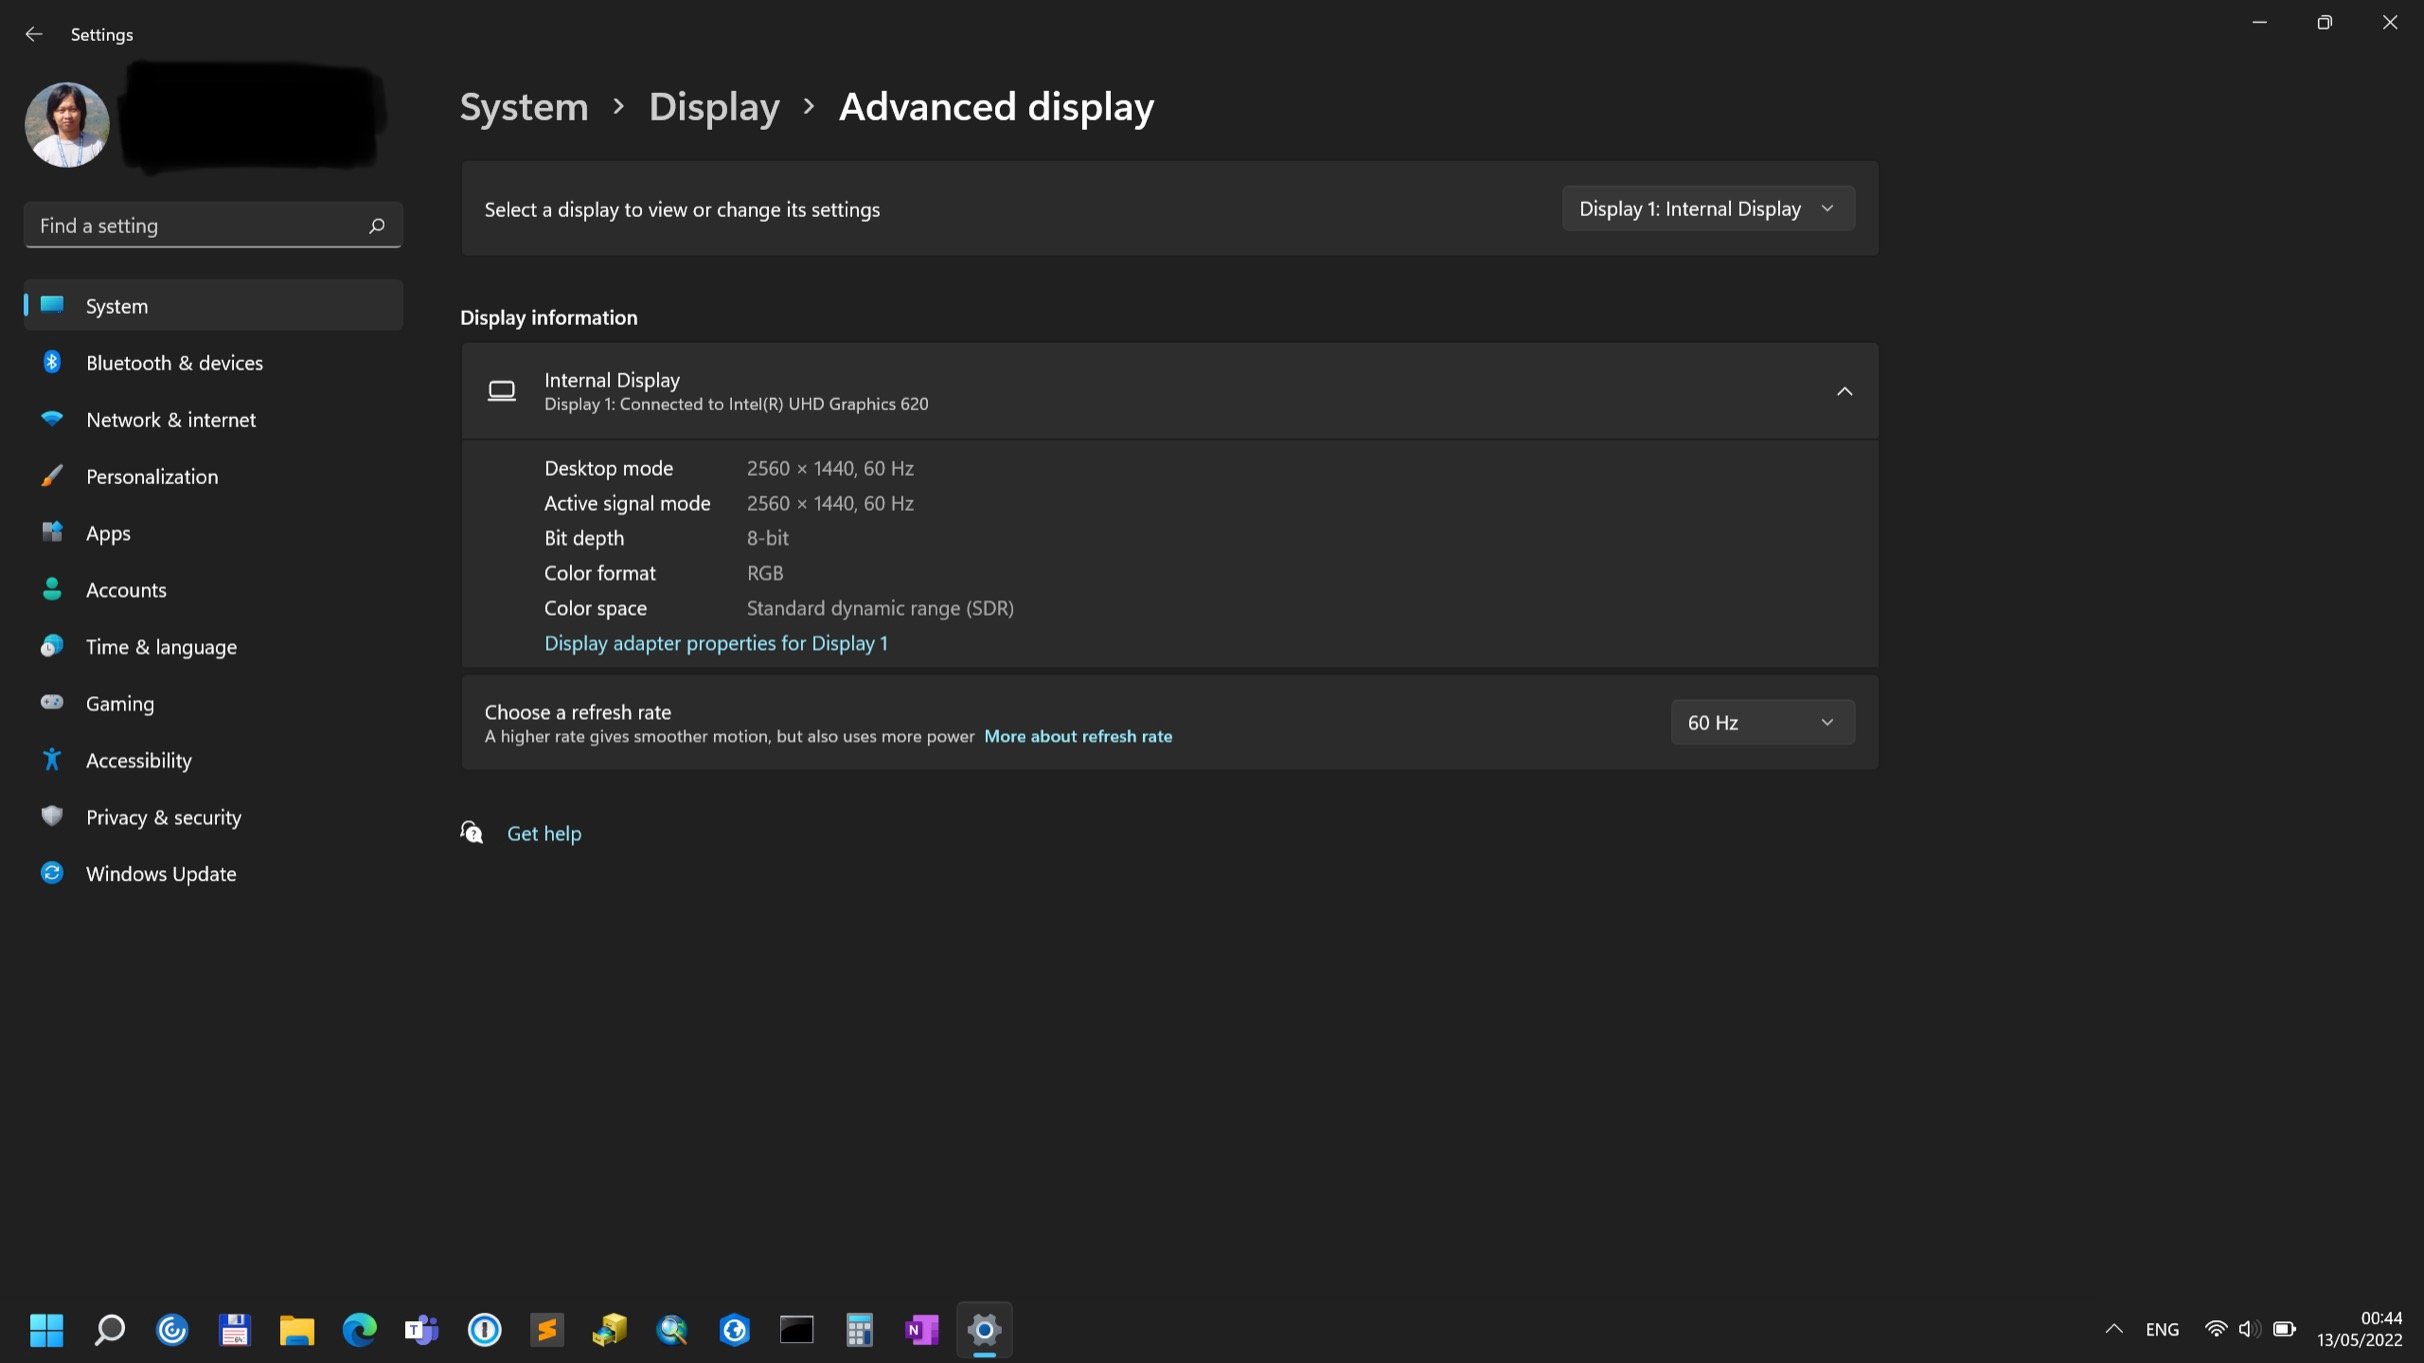Open Apps settings
Screen dimensions: 2424x1363
click(213, 533)
